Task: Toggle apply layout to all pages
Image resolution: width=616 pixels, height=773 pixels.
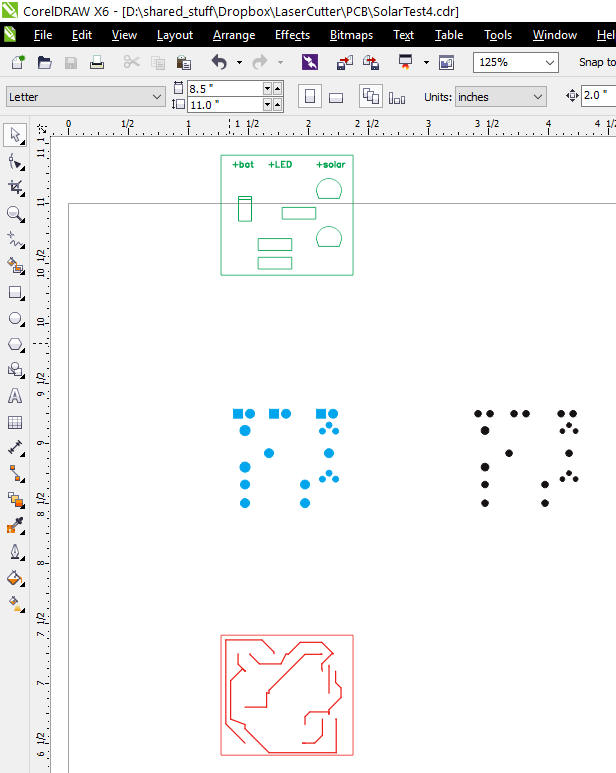Action: [371, 97]
